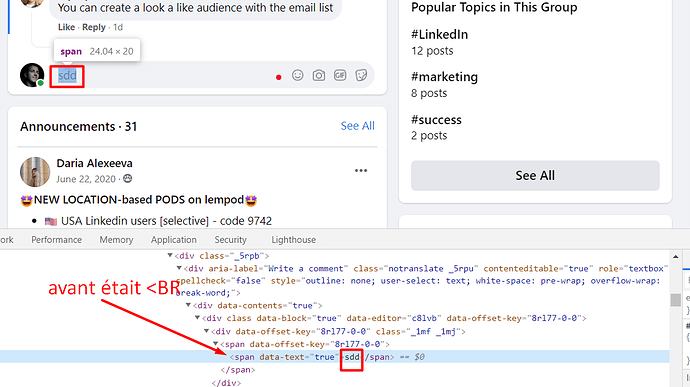Collapse the Write a comment div node

pyautogui.click(x=179, y=268)
